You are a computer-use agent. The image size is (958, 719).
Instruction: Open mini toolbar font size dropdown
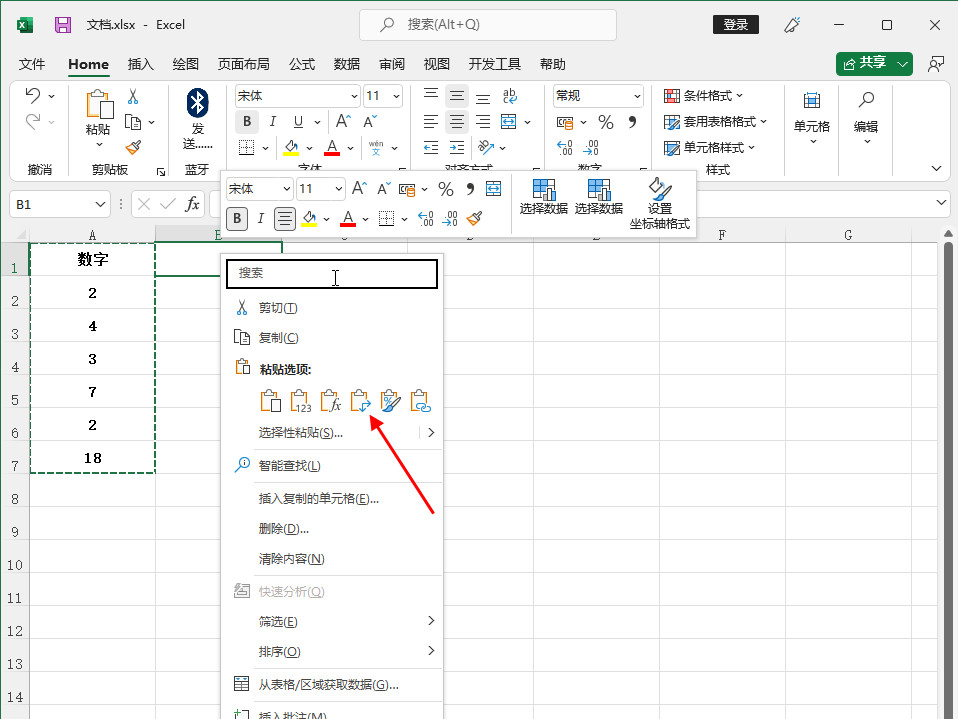click(338, 189)
